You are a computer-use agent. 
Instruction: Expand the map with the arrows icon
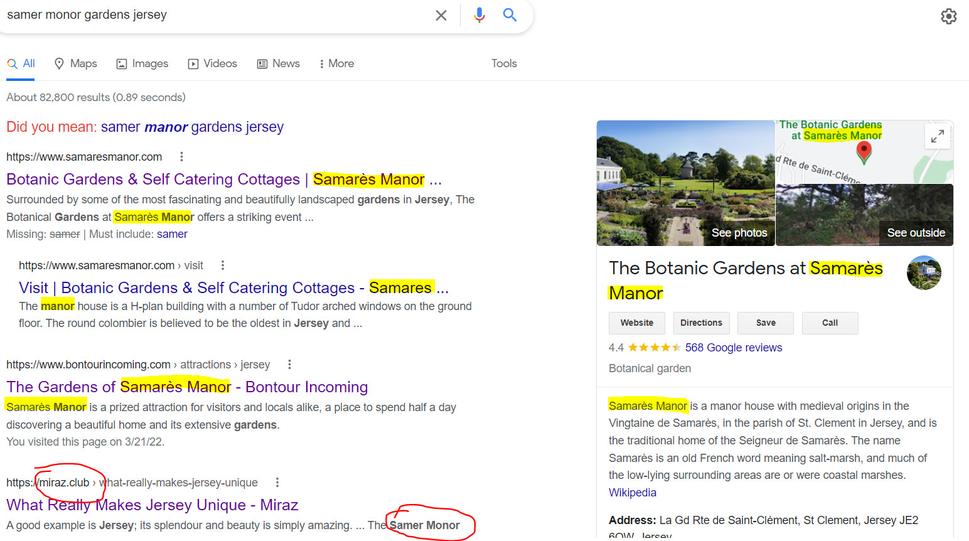937,136
